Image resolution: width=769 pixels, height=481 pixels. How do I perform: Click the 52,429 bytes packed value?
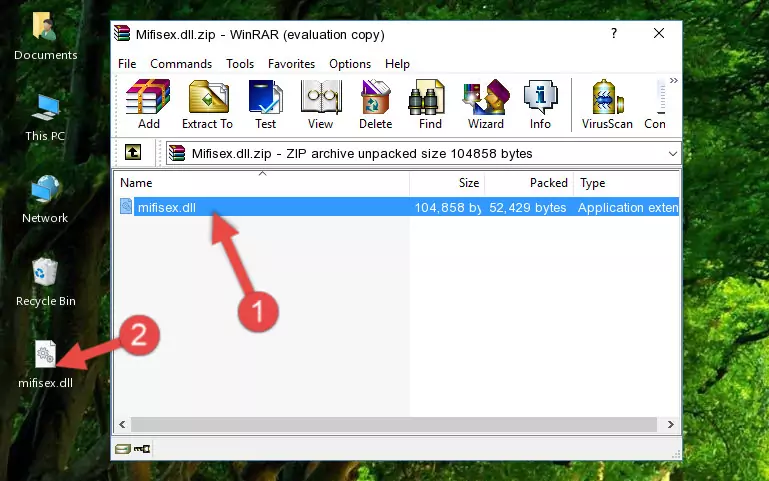pos(528,207)
